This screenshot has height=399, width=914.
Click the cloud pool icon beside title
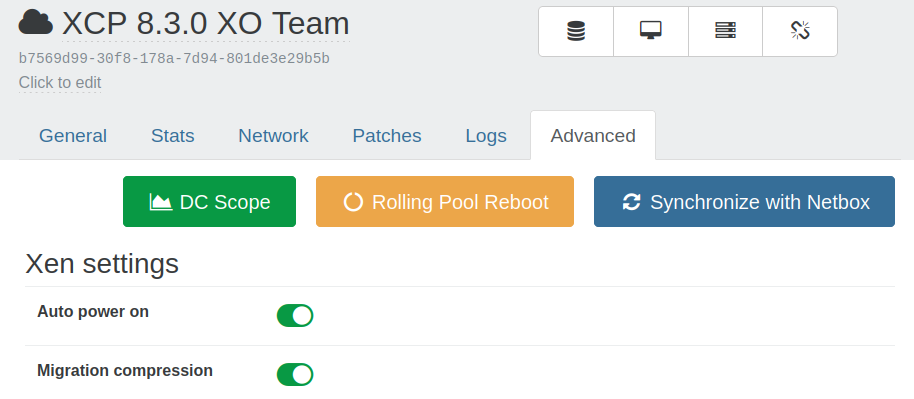click(x=36, y=23)
